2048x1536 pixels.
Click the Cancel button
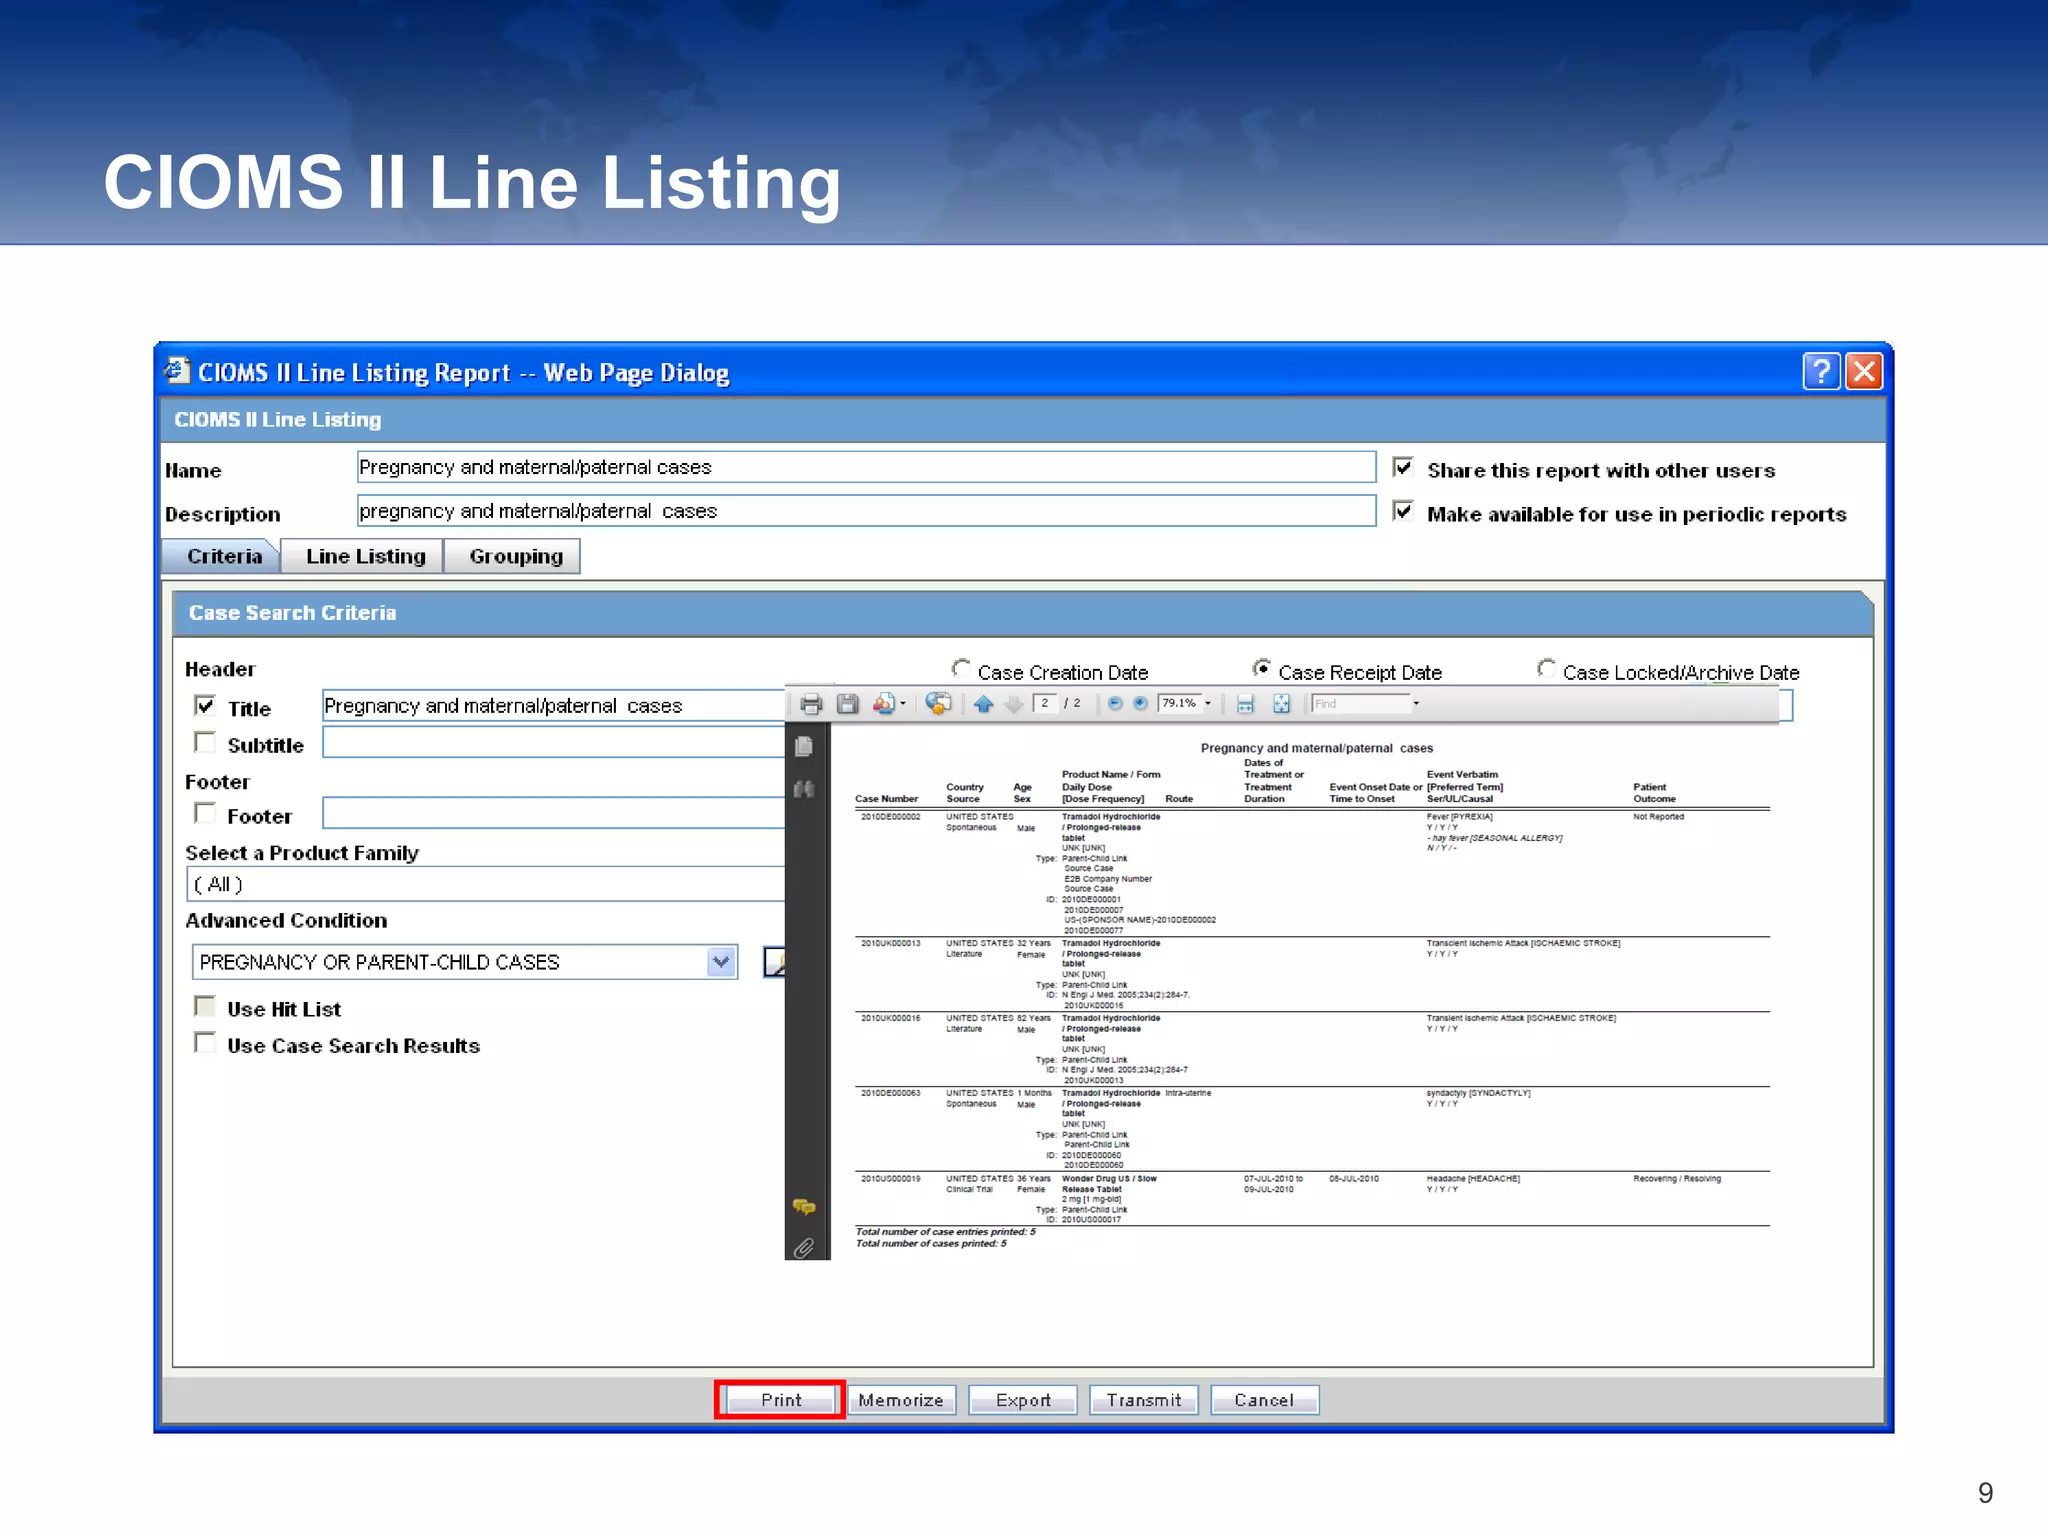coord(1264,1400)
